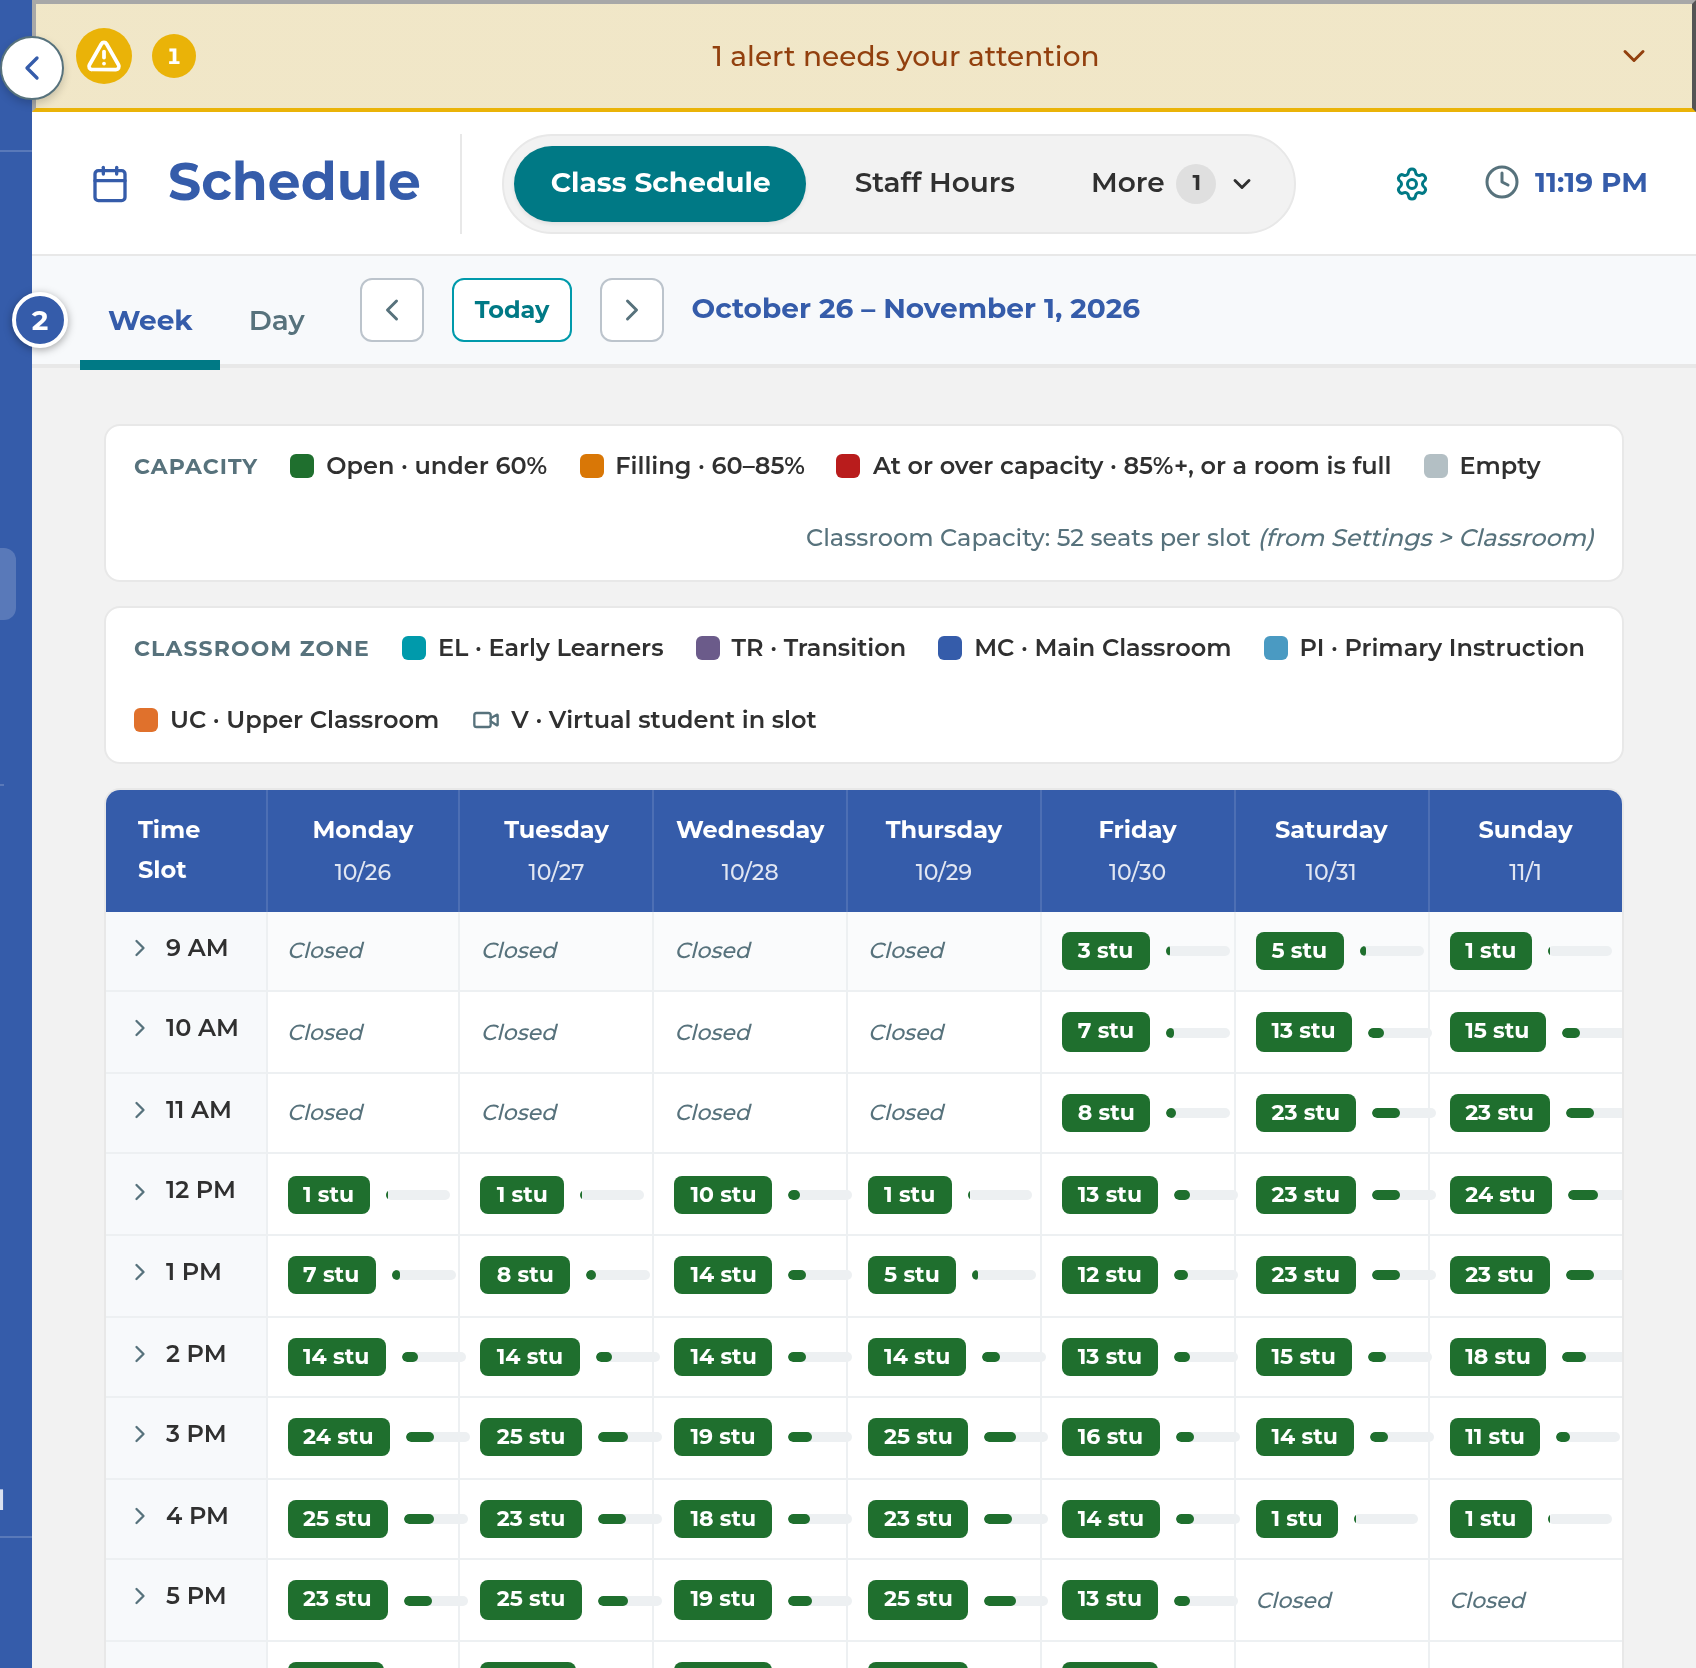The height and width of the screenshot is (1668, 1696).
Task: Click the teal Early Learners zone swatch
Action: [x=414, y=648]
